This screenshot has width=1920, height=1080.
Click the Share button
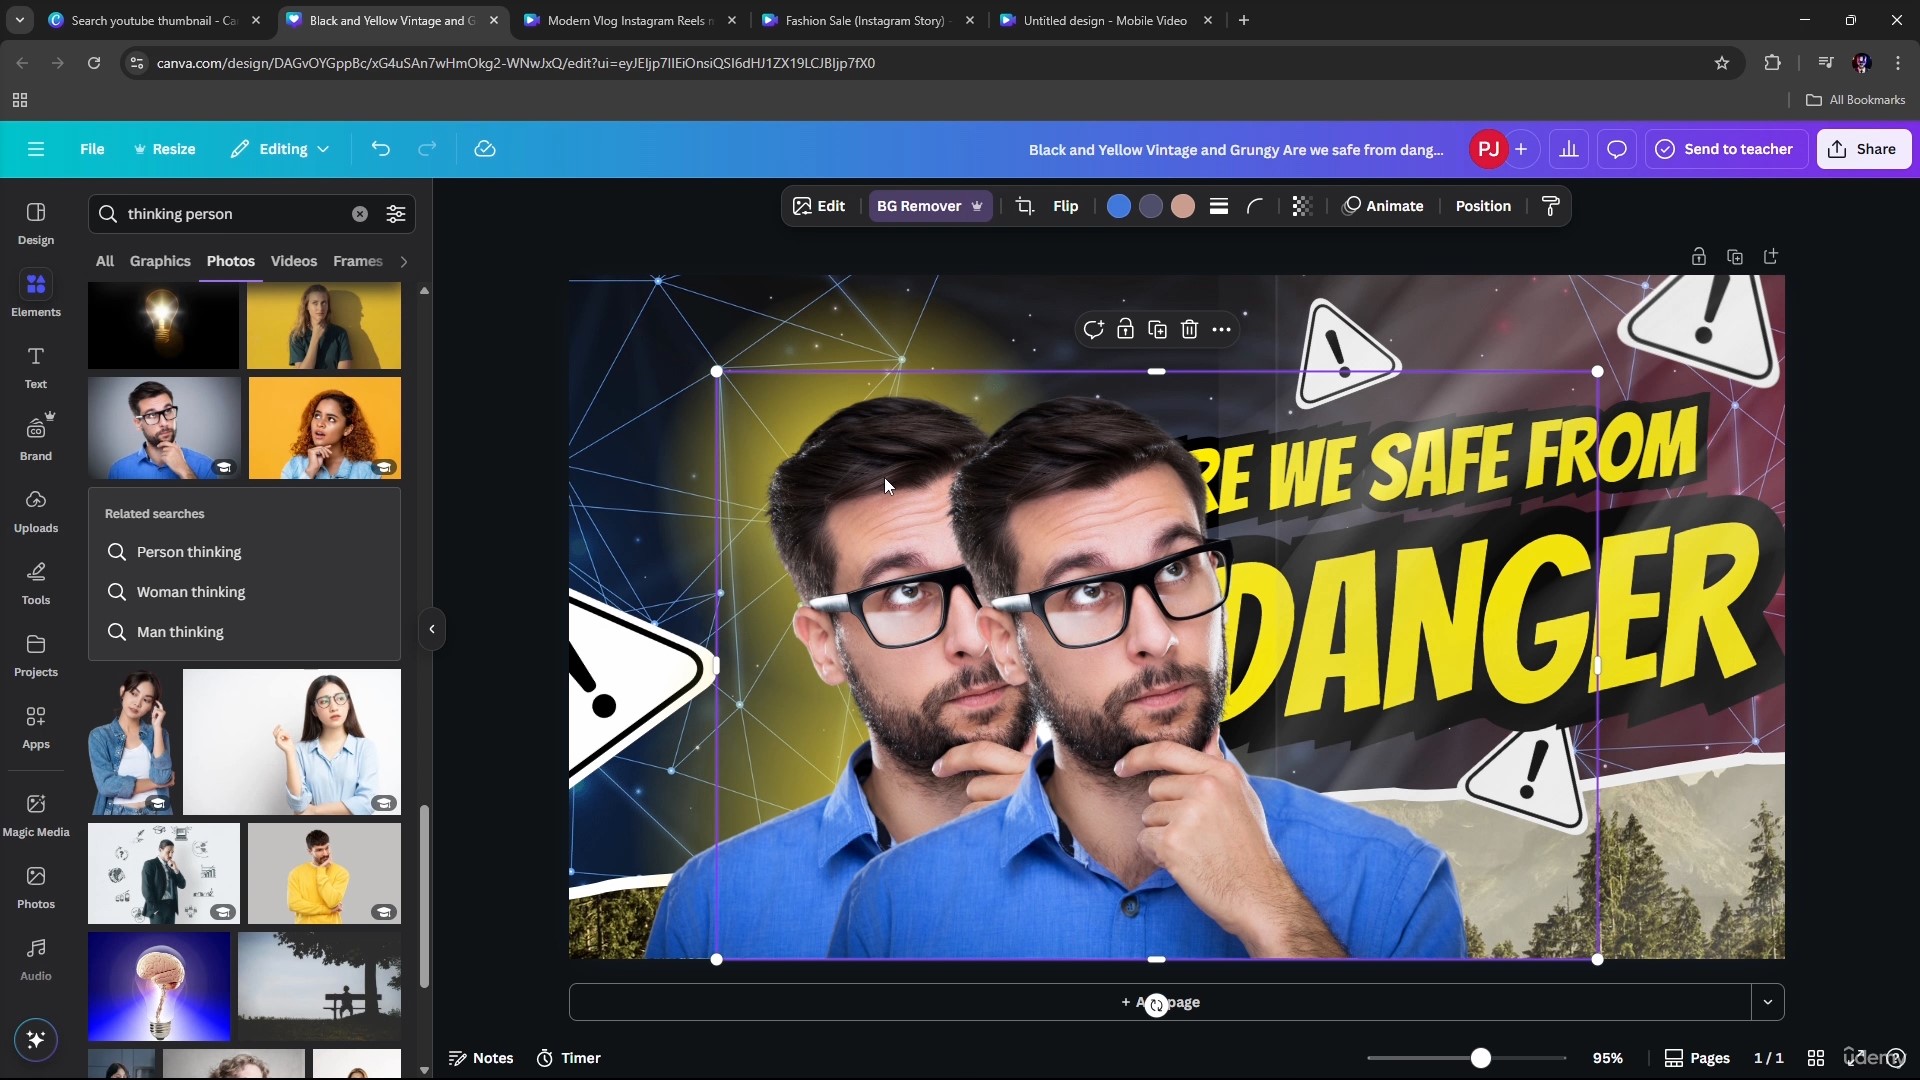coord(1864,149)
